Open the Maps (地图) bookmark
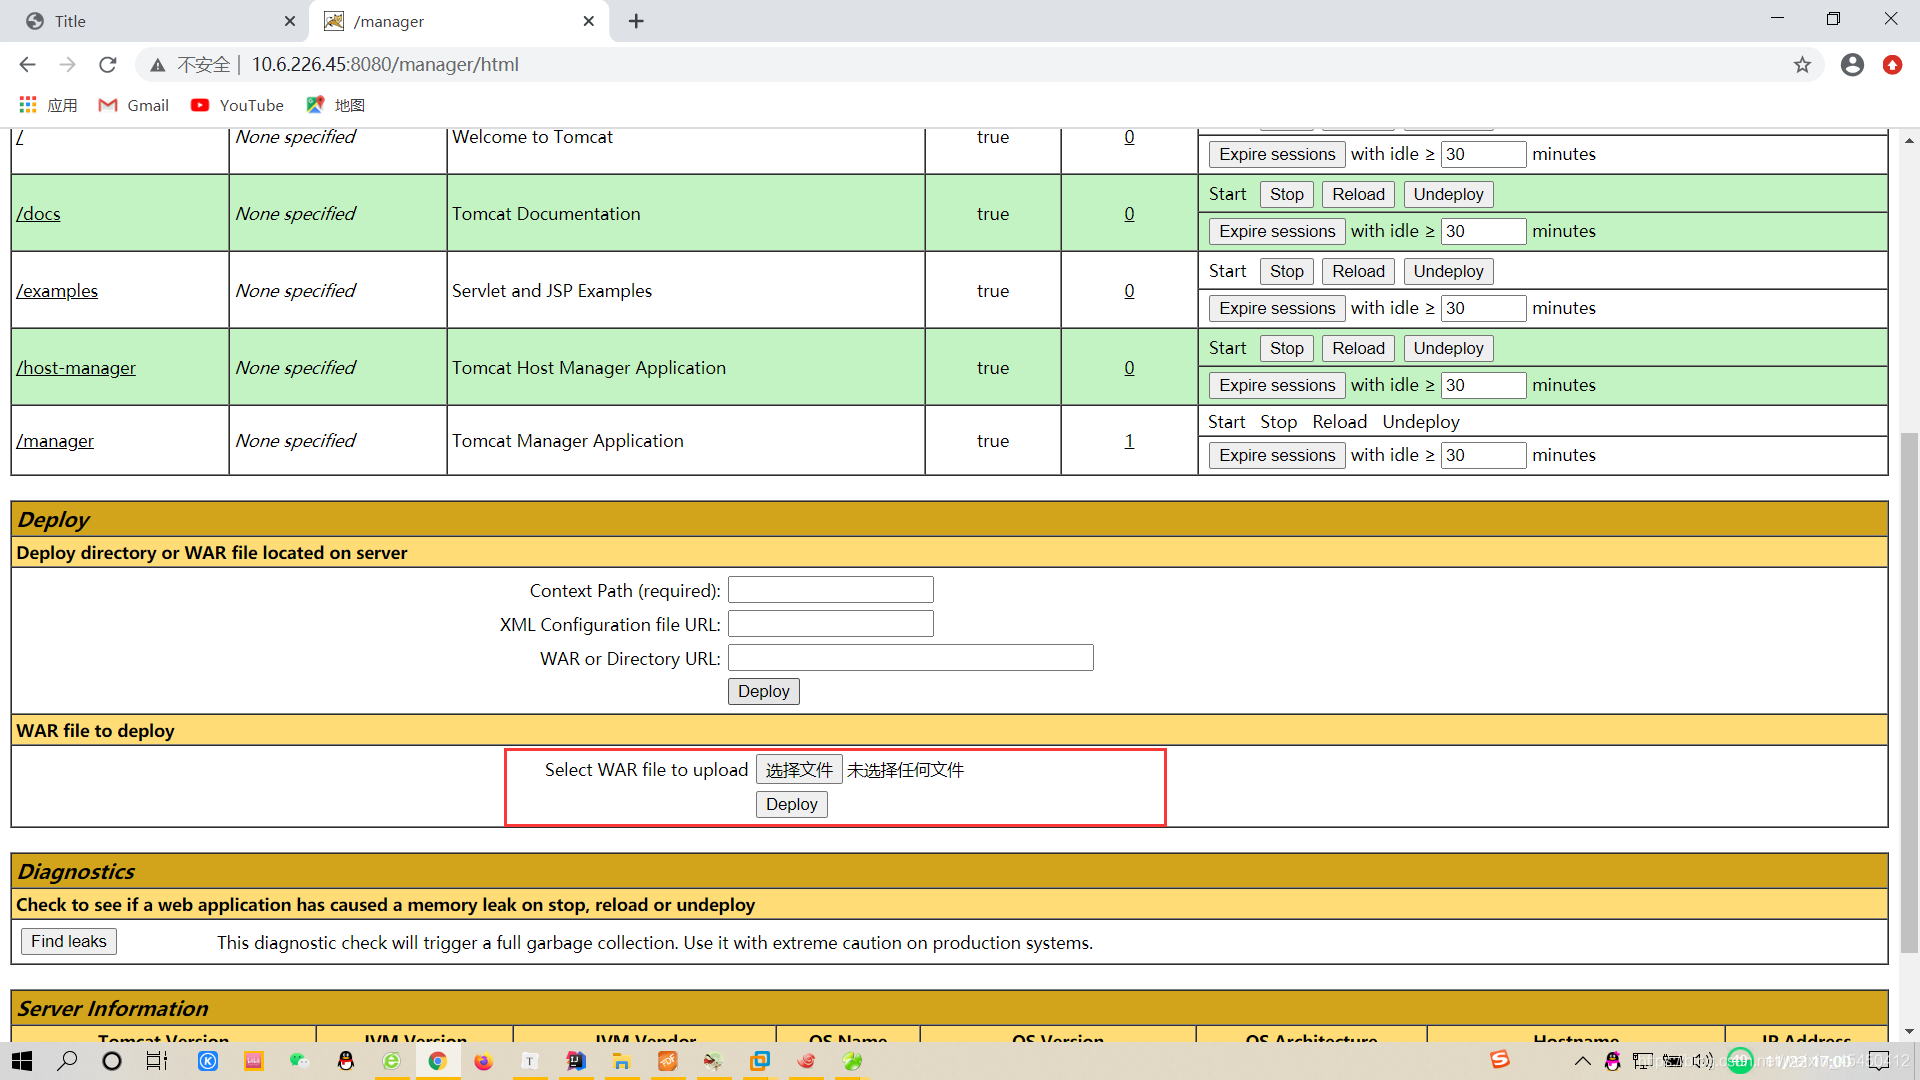 click(336, 105)
